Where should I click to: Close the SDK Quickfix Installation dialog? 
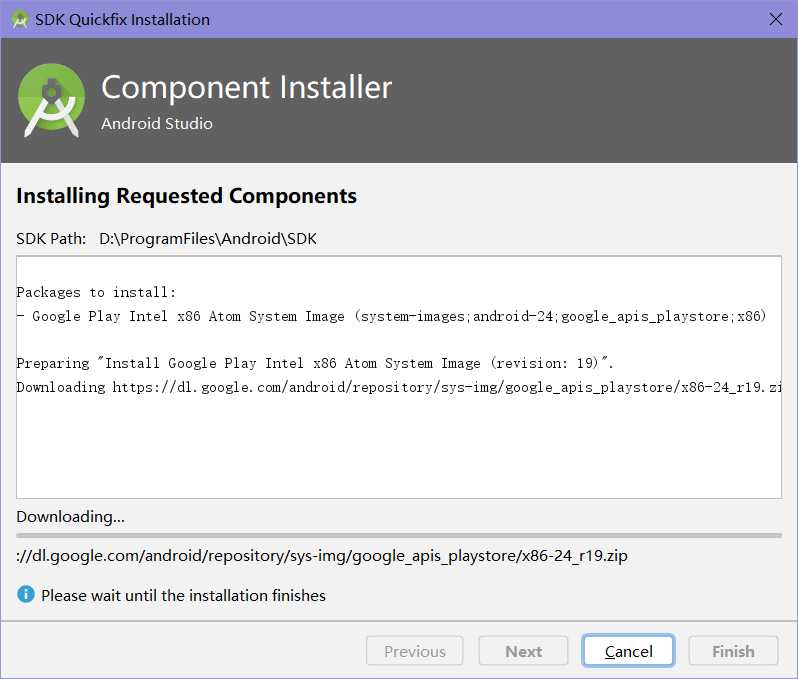point(776,19)
